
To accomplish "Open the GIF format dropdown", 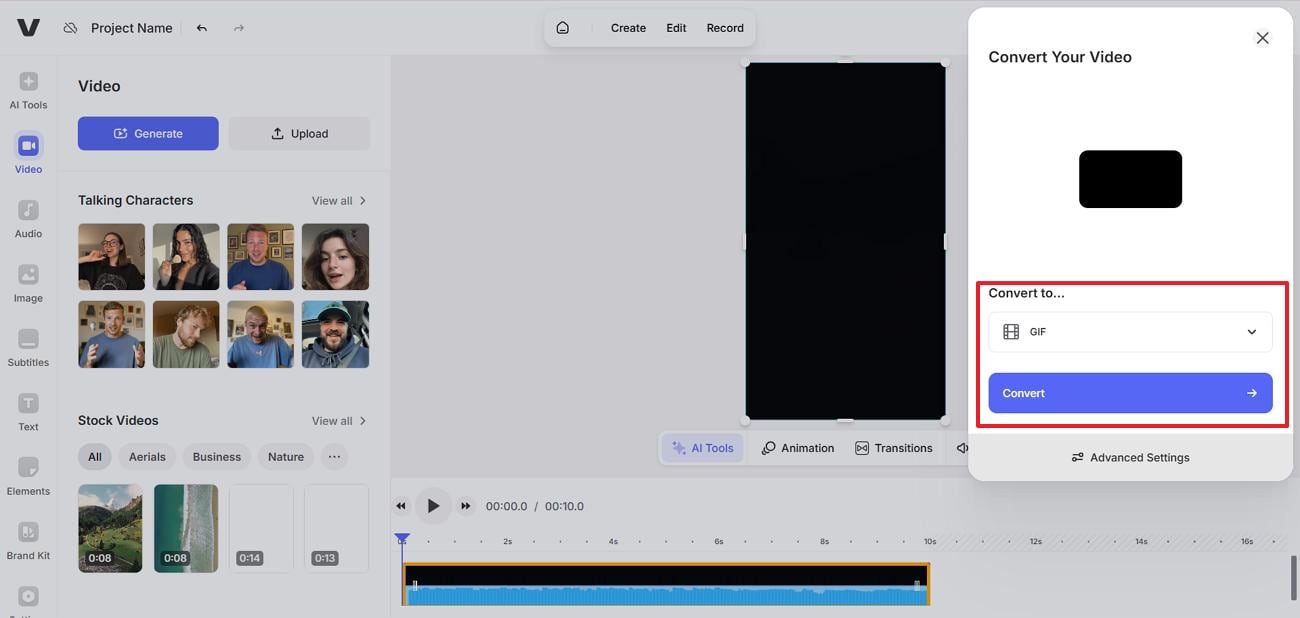I will tap(1130, 331).
